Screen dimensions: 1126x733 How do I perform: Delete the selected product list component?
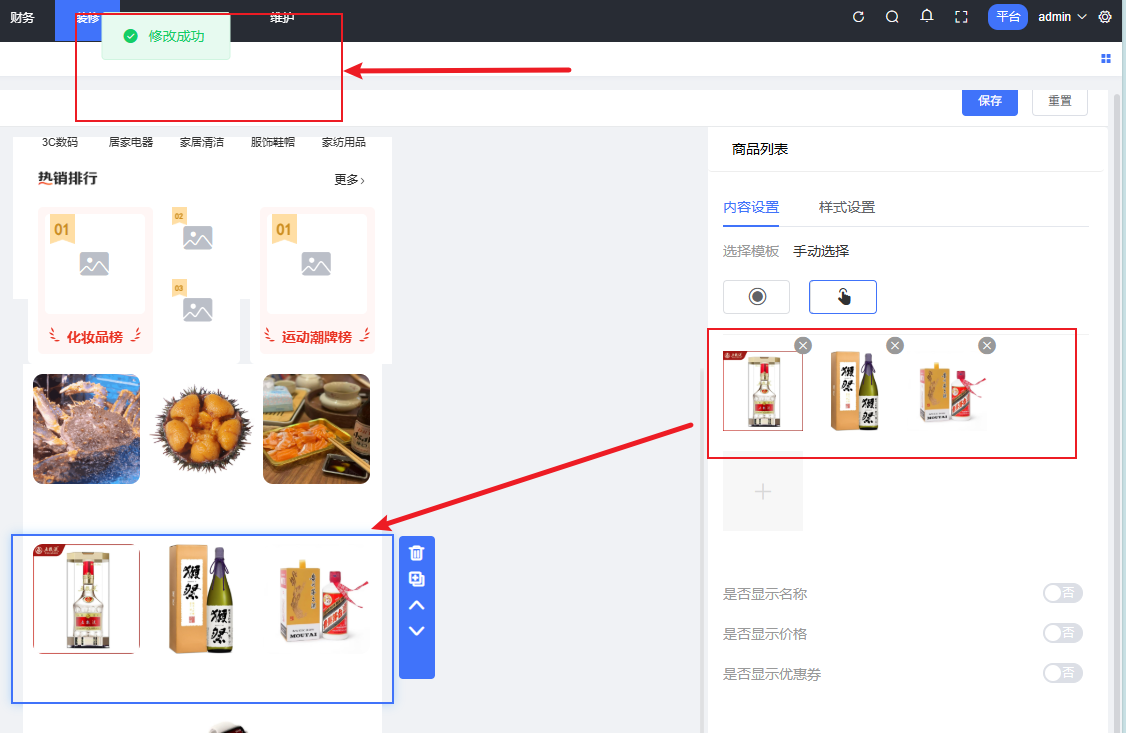[x=417, y=553]
